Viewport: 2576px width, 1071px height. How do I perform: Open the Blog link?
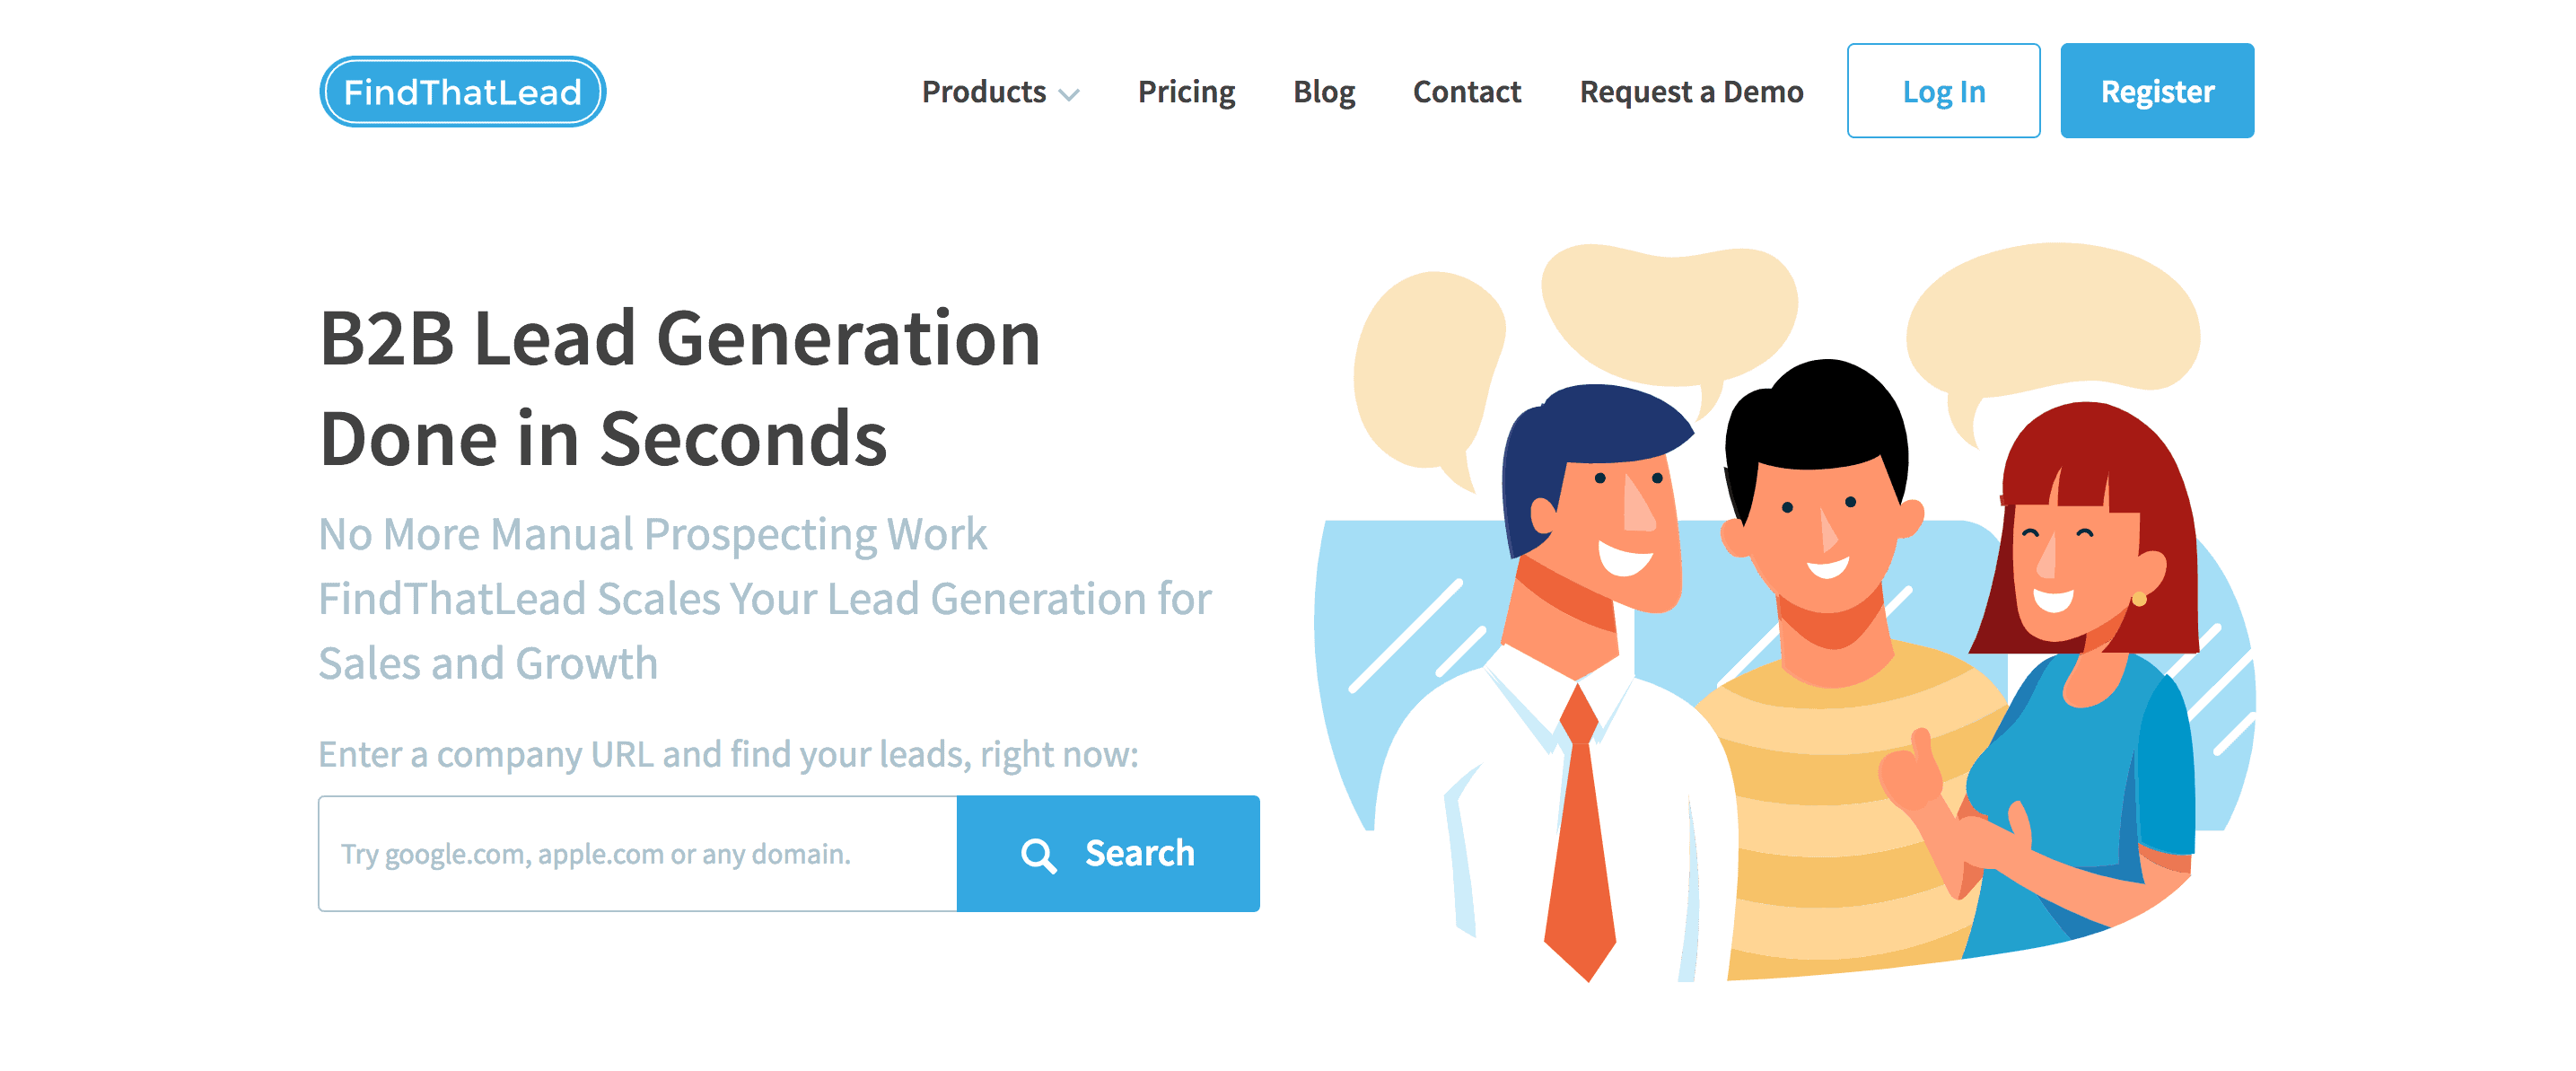point(1324,91)
